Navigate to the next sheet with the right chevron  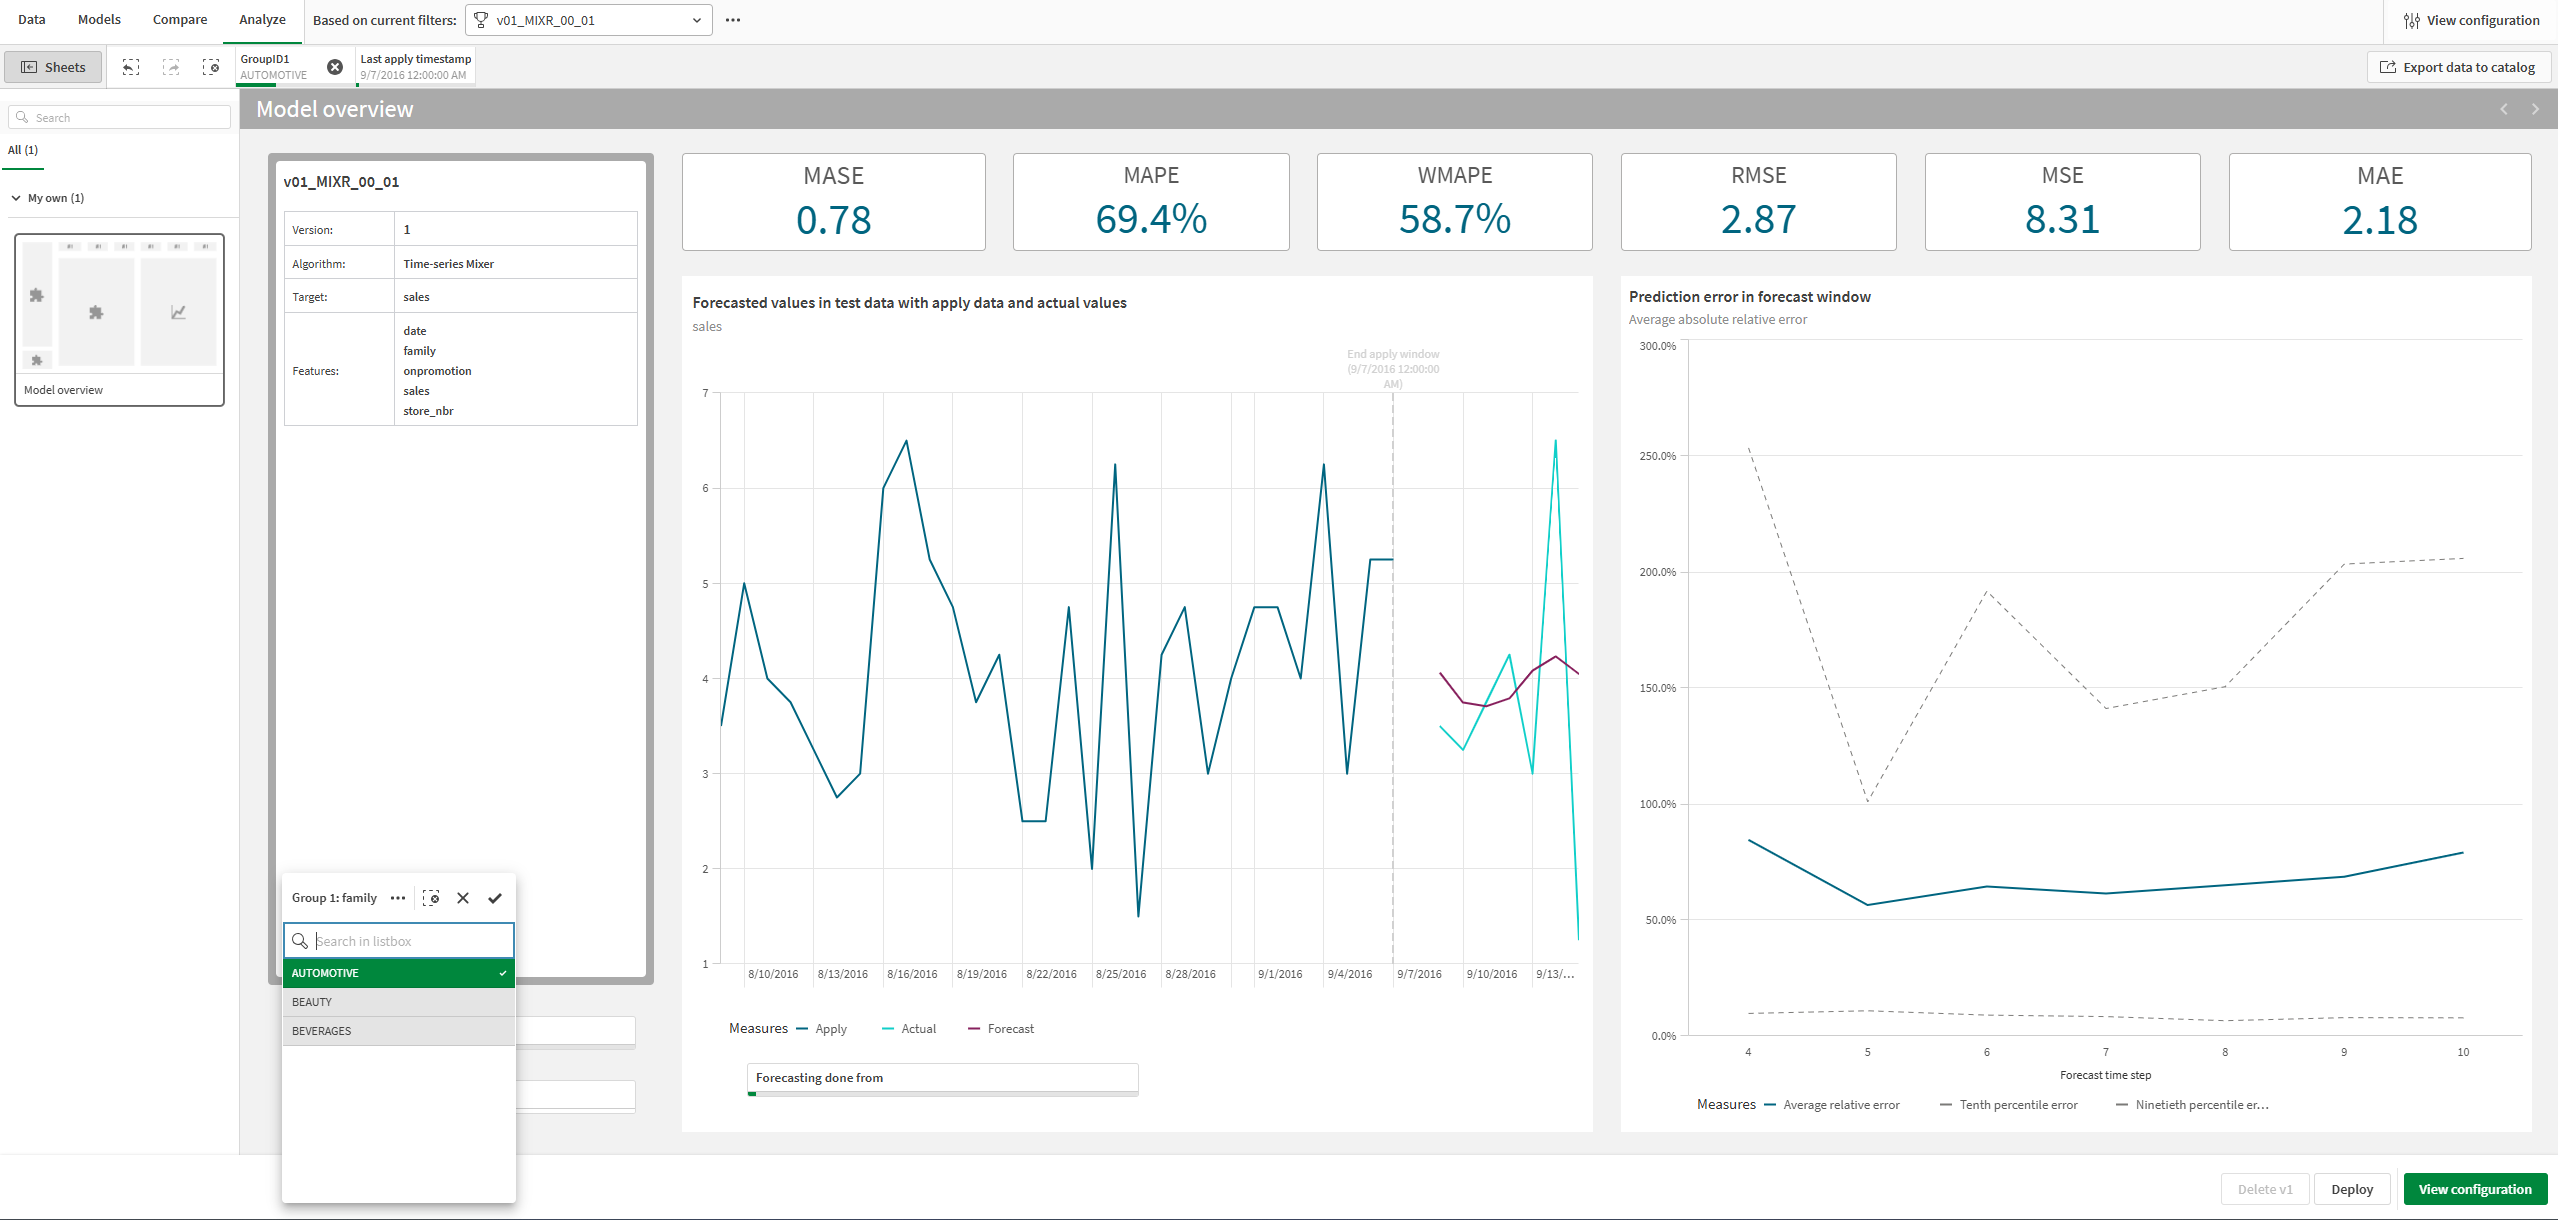click(x=2534, y=108)
